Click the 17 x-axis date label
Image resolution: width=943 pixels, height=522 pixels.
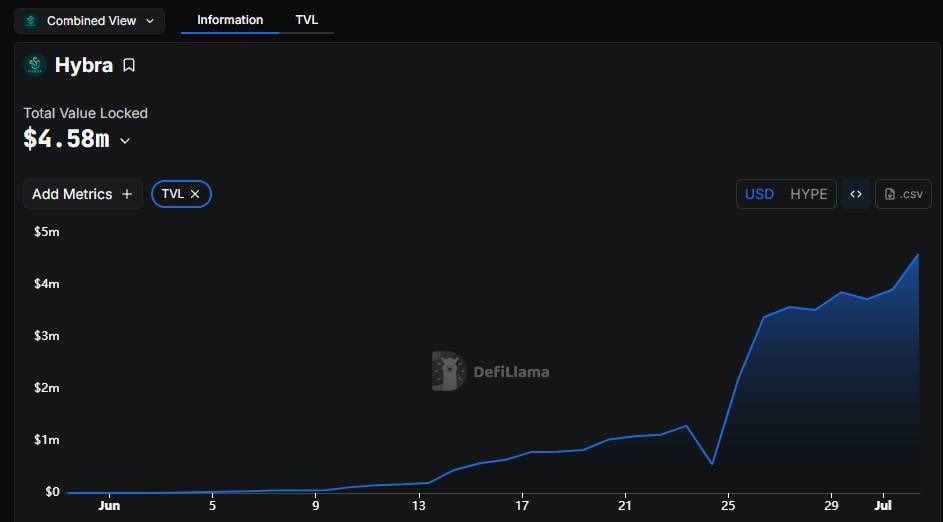tap(522, 505)
